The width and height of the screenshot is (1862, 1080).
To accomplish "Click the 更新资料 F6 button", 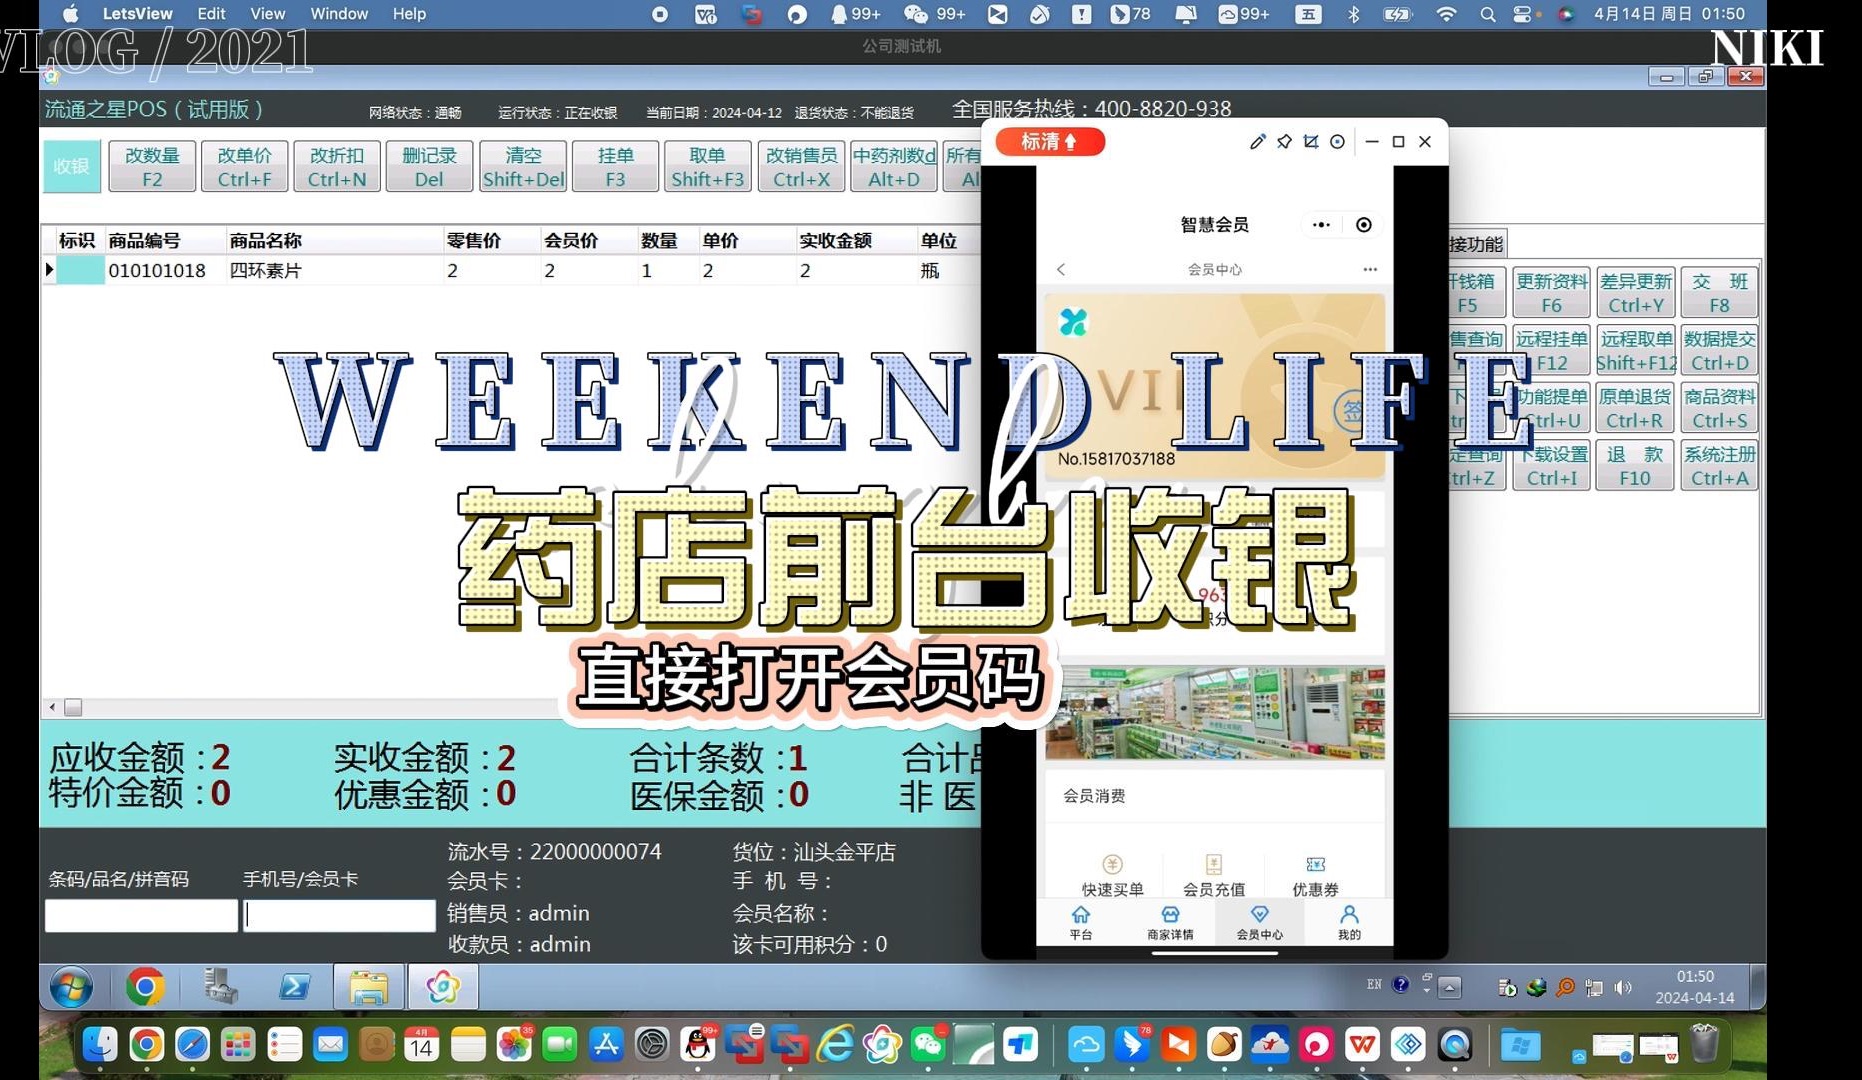I will pos(1551,293).
